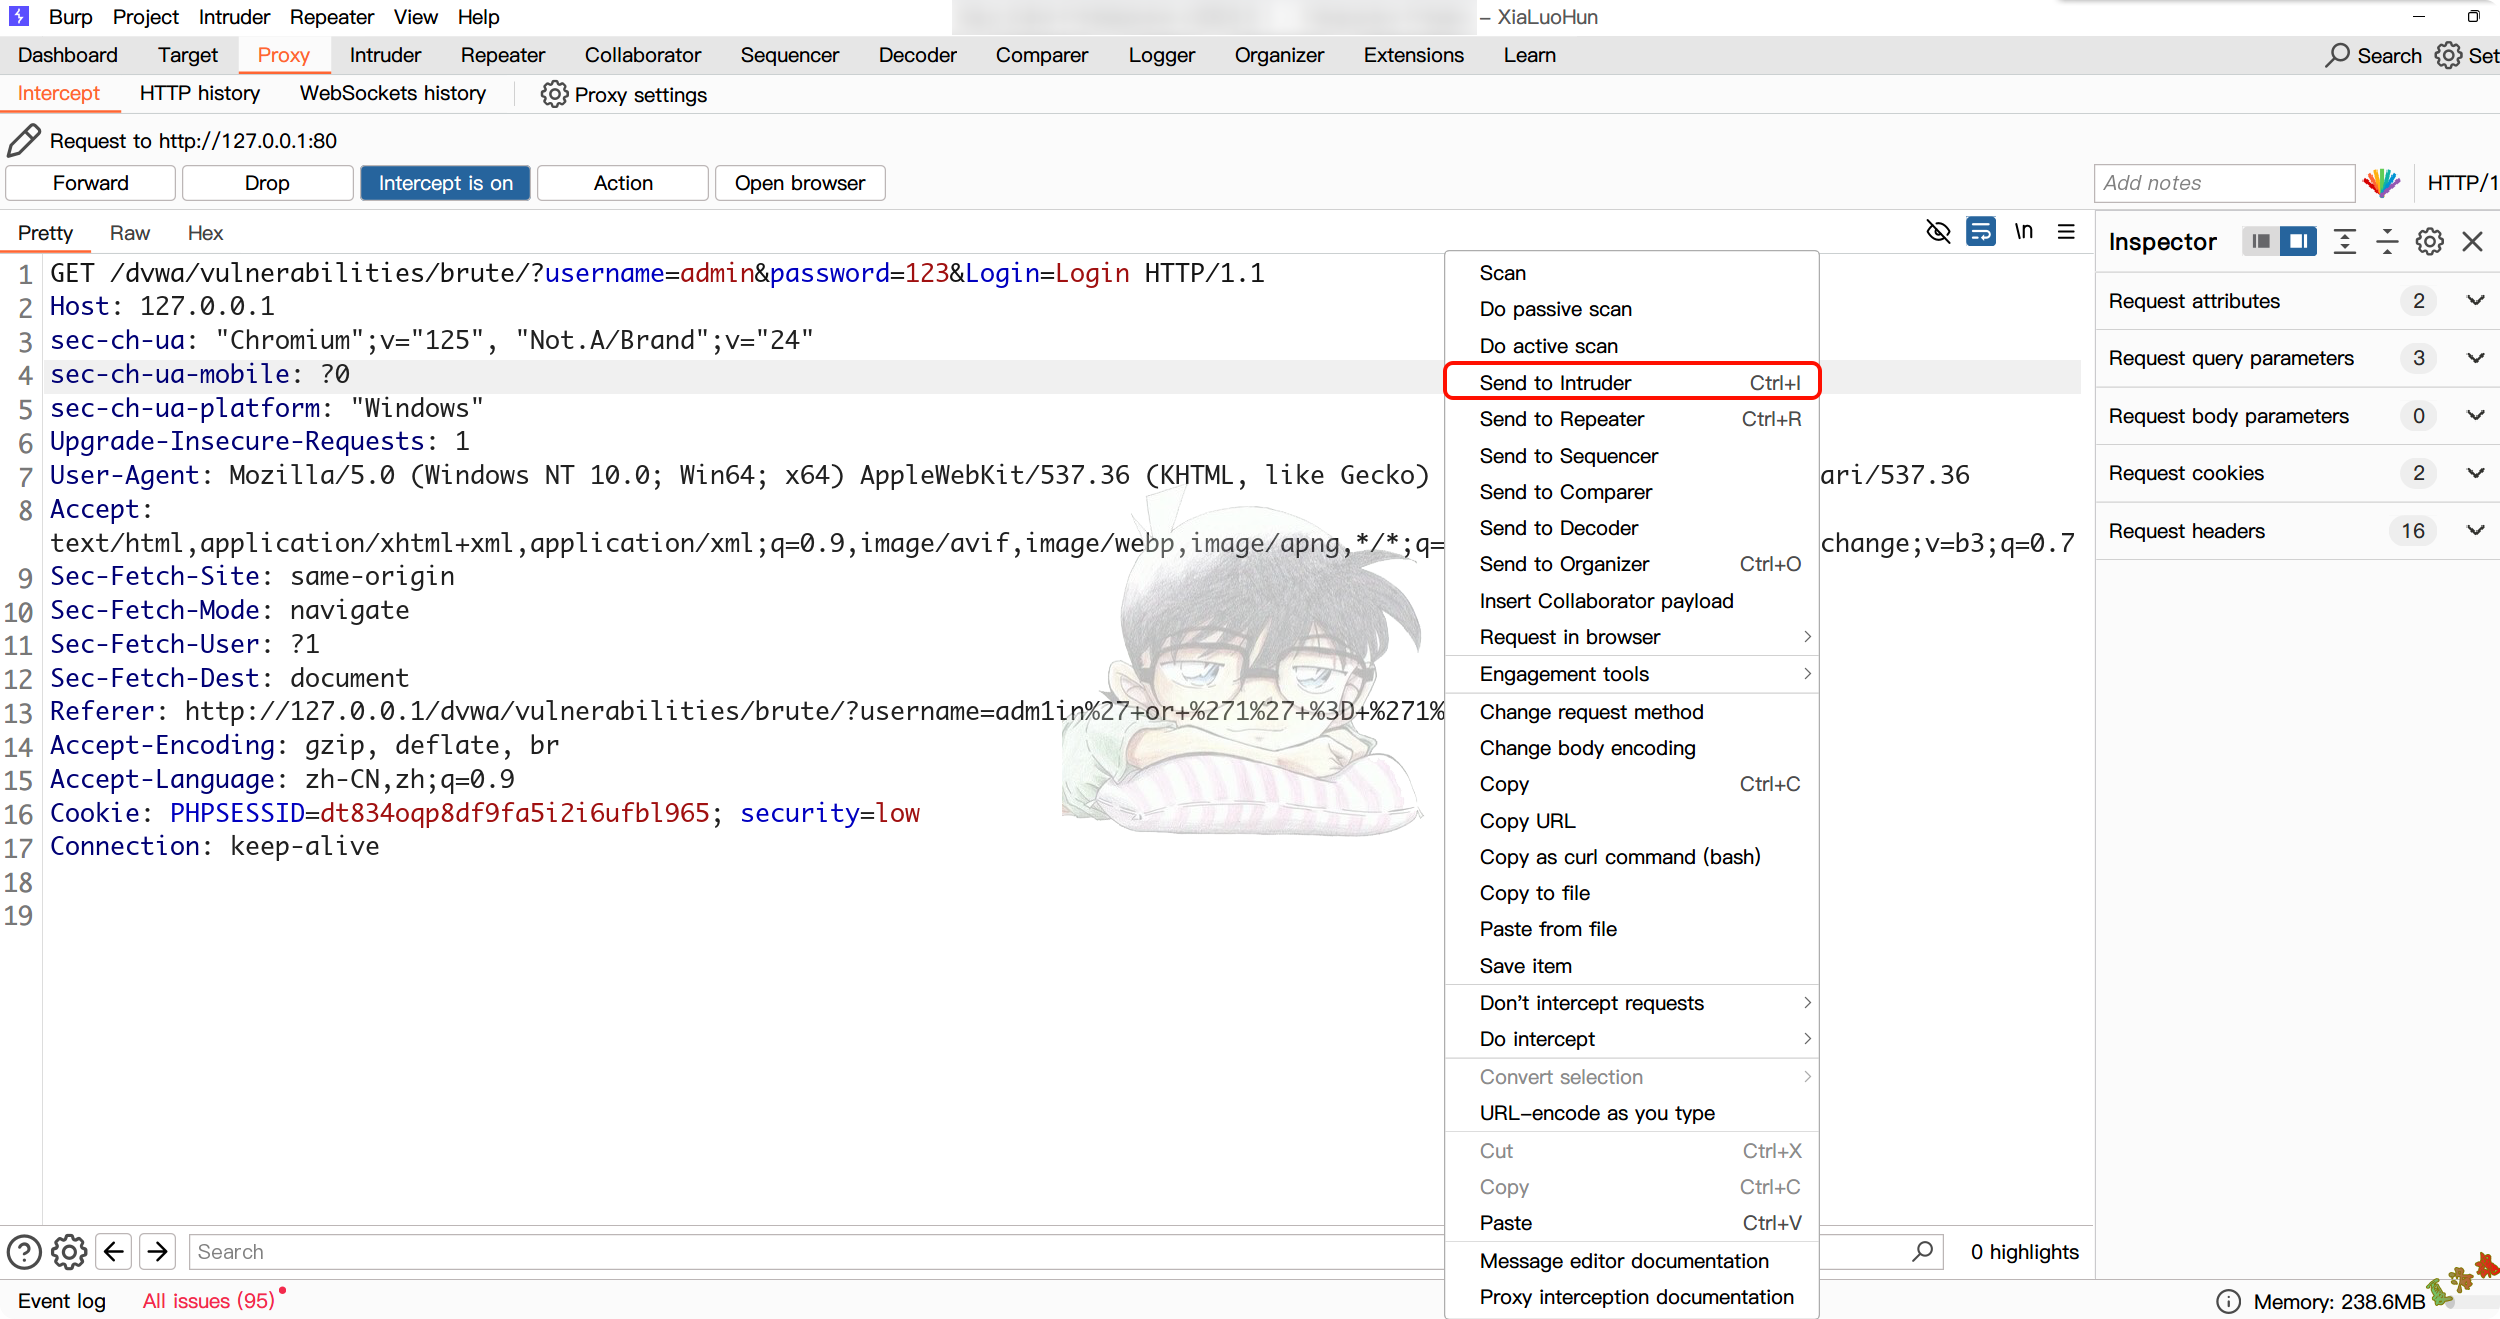Open All issues (95) link
Screen dimensions: 2500x1319
[208, 1301]
